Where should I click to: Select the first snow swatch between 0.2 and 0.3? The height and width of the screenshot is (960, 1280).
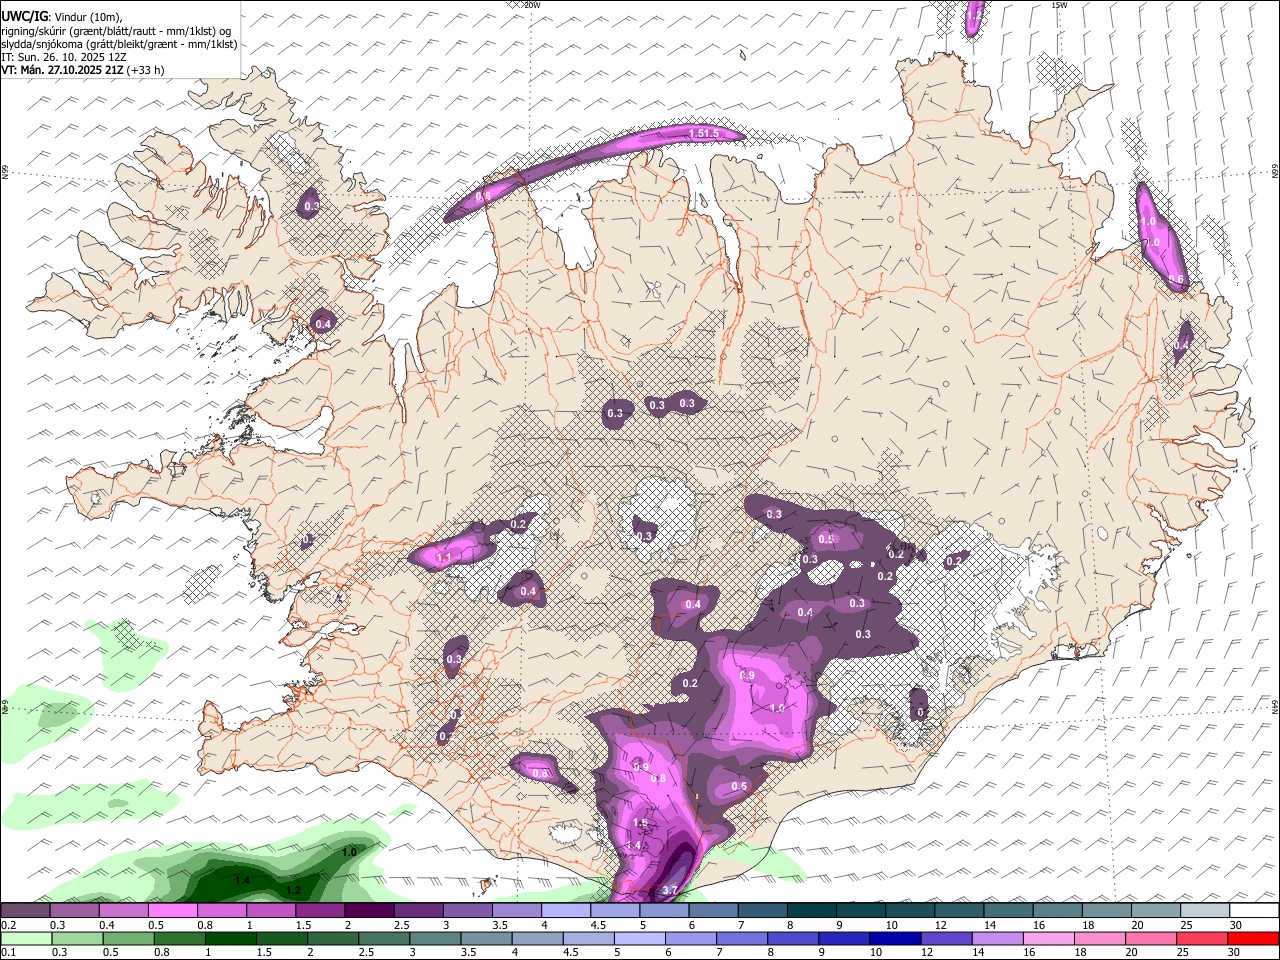26,910
